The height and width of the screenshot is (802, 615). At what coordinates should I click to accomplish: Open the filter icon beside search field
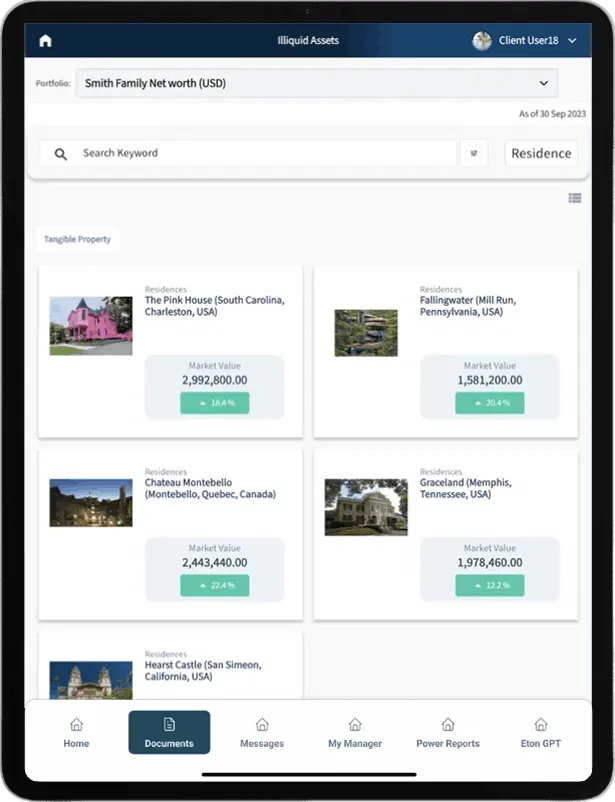point(473,154)
